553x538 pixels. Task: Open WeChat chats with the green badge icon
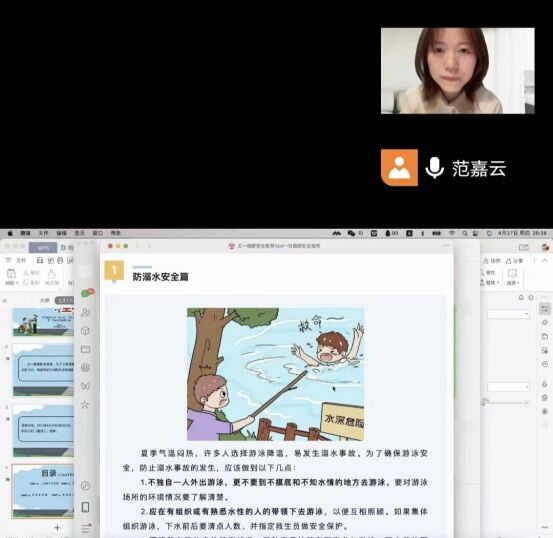coord(86,293)
